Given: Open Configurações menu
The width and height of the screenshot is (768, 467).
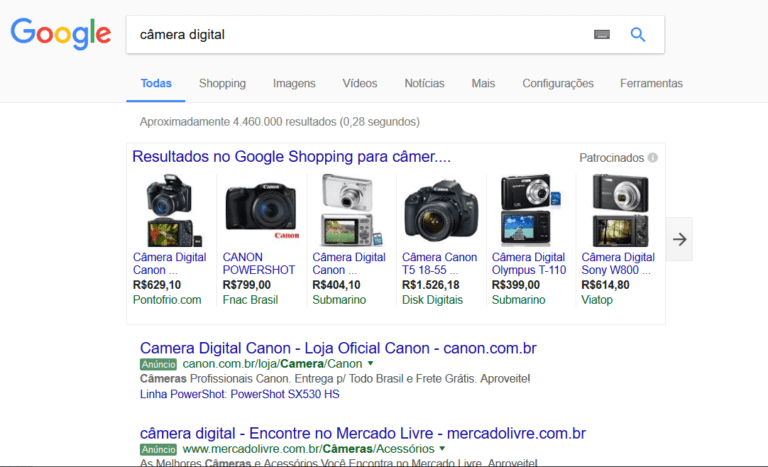Looking at the screenshot, I should pyautogui.click(x=558, y=83).
